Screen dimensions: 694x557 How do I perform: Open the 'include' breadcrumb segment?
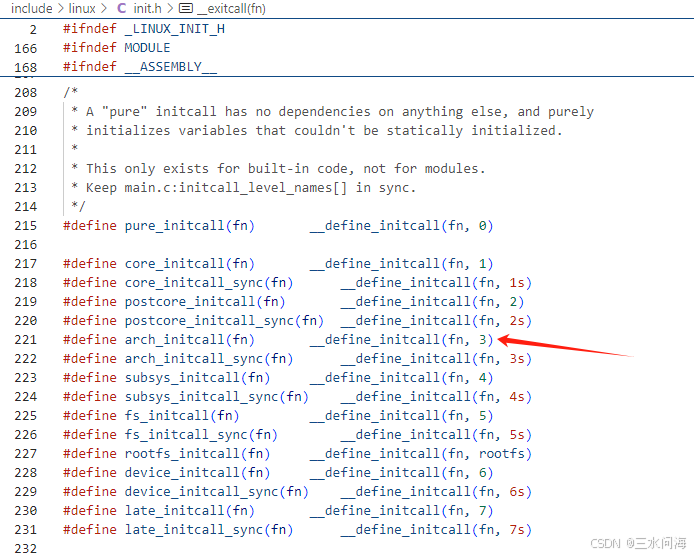[31, 8]
